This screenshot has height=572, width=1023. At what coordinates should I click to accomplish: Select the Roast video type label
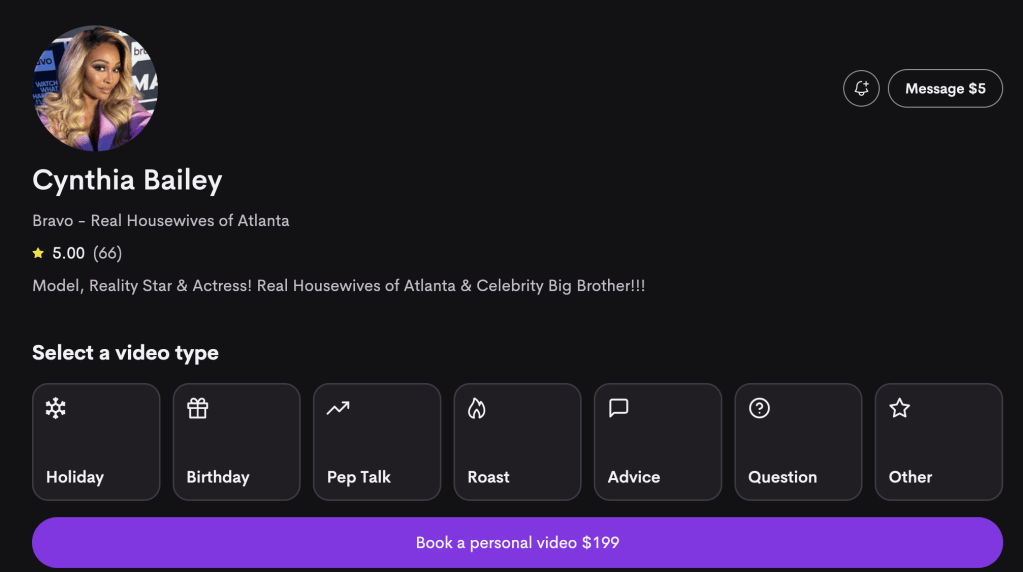(x=489, y=477)
